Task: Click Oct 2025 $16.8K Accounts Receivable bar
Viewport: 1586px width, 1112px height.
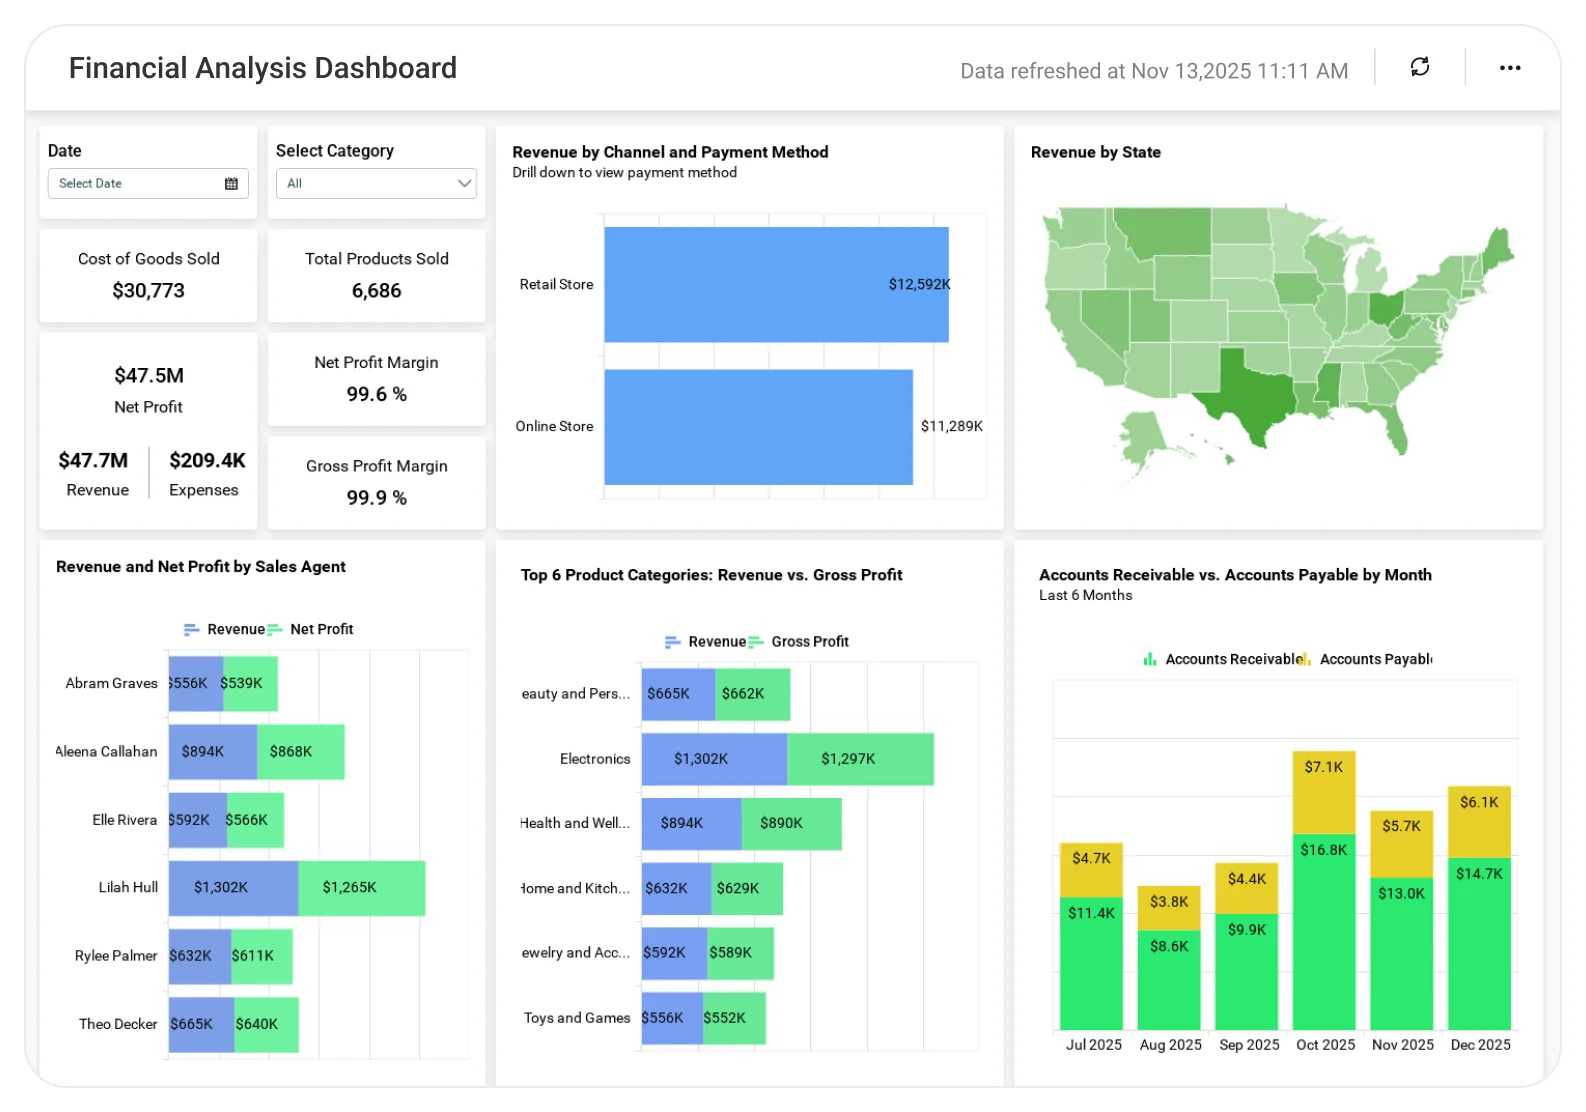Action: (1324, 932)
